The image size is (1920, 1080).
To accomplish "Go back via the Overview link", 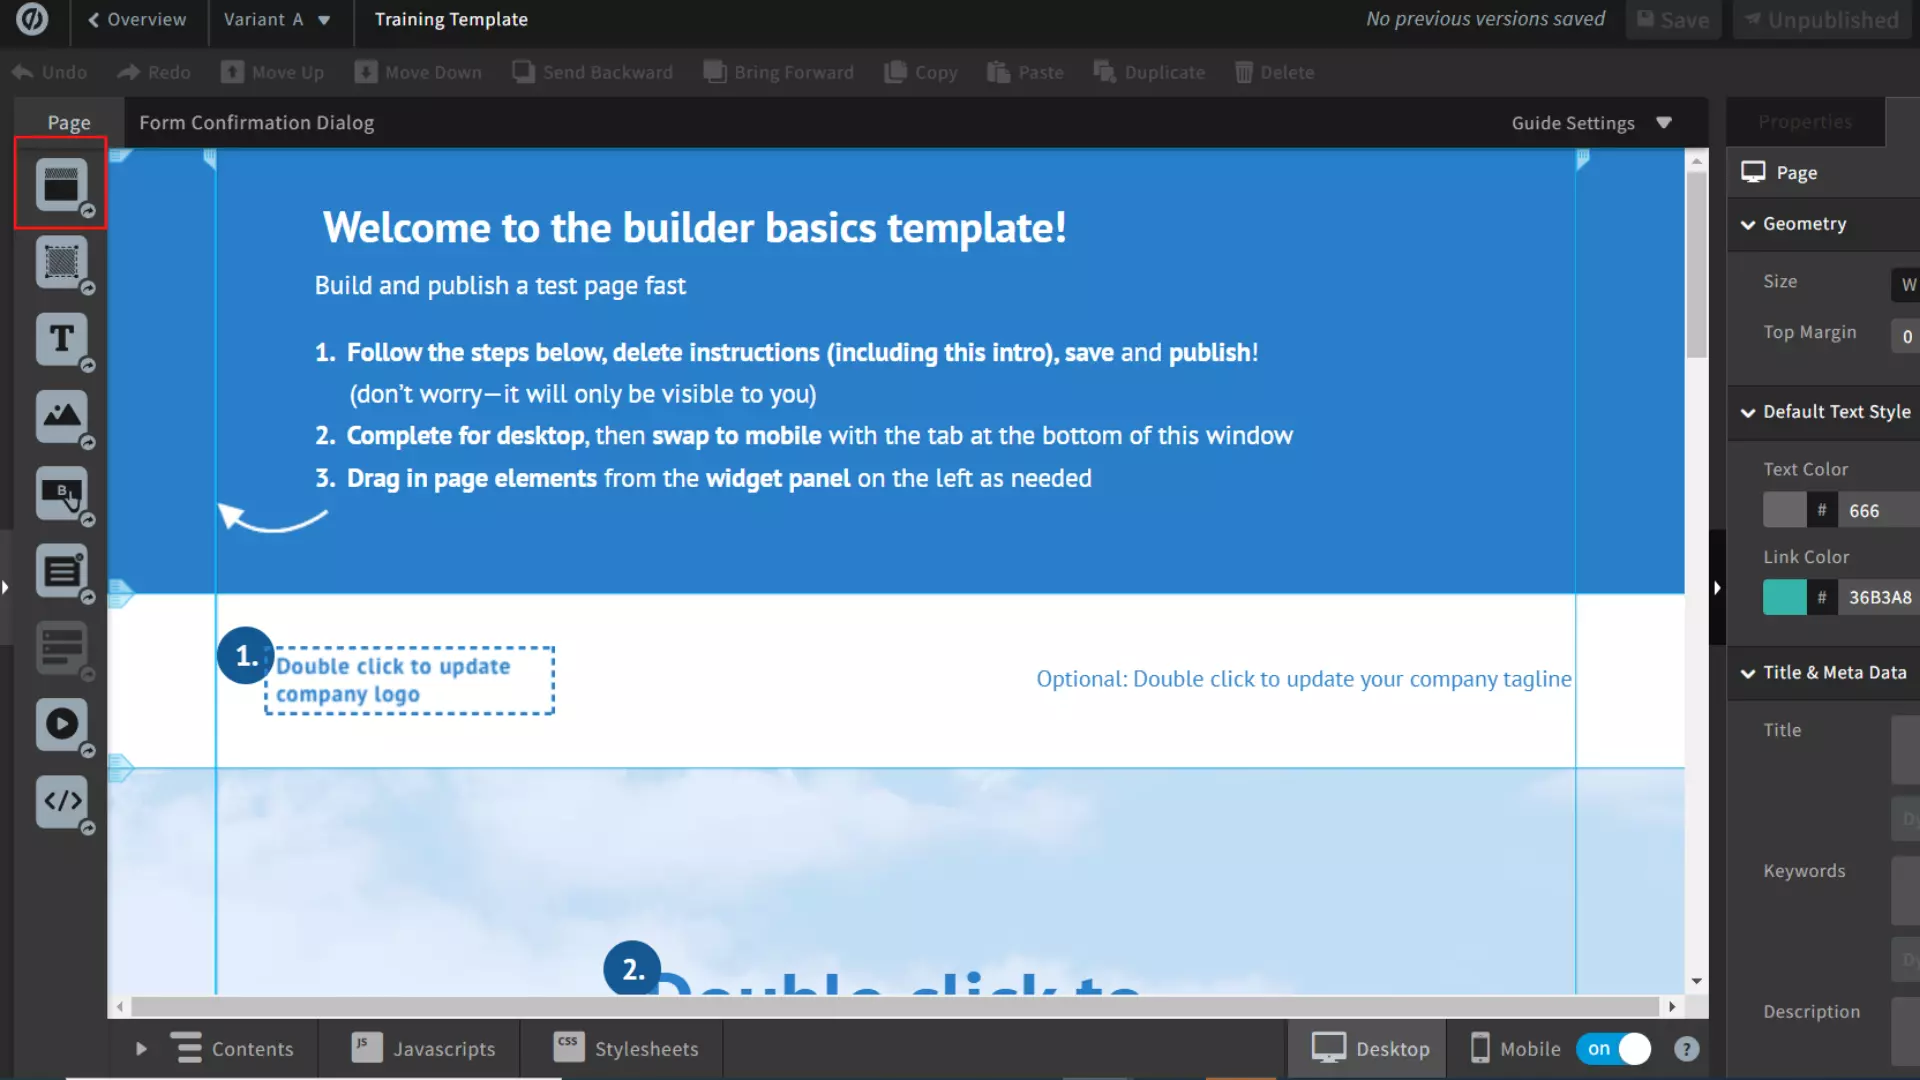I will tap(137, 19).
